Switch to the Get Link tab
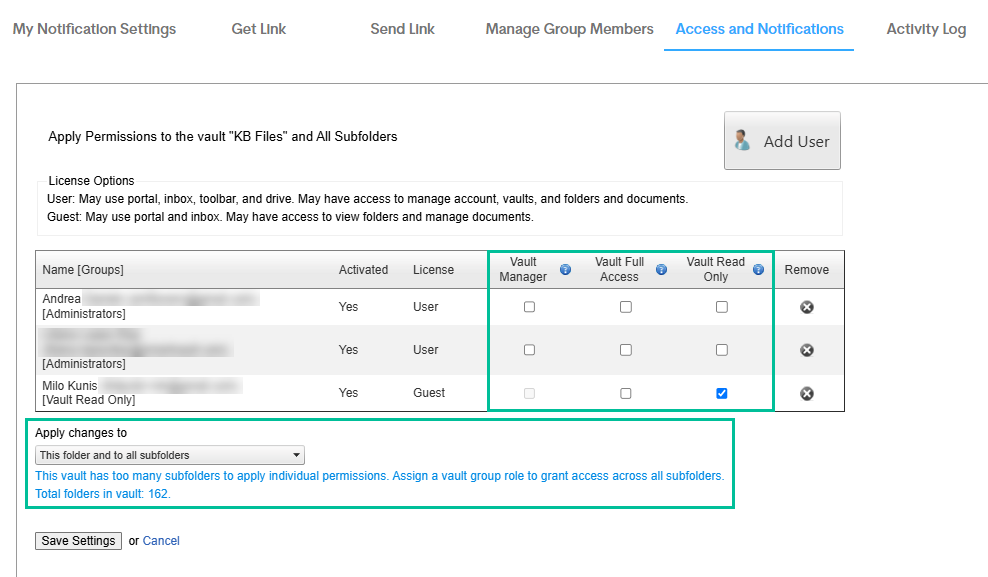 pos(258,29)
